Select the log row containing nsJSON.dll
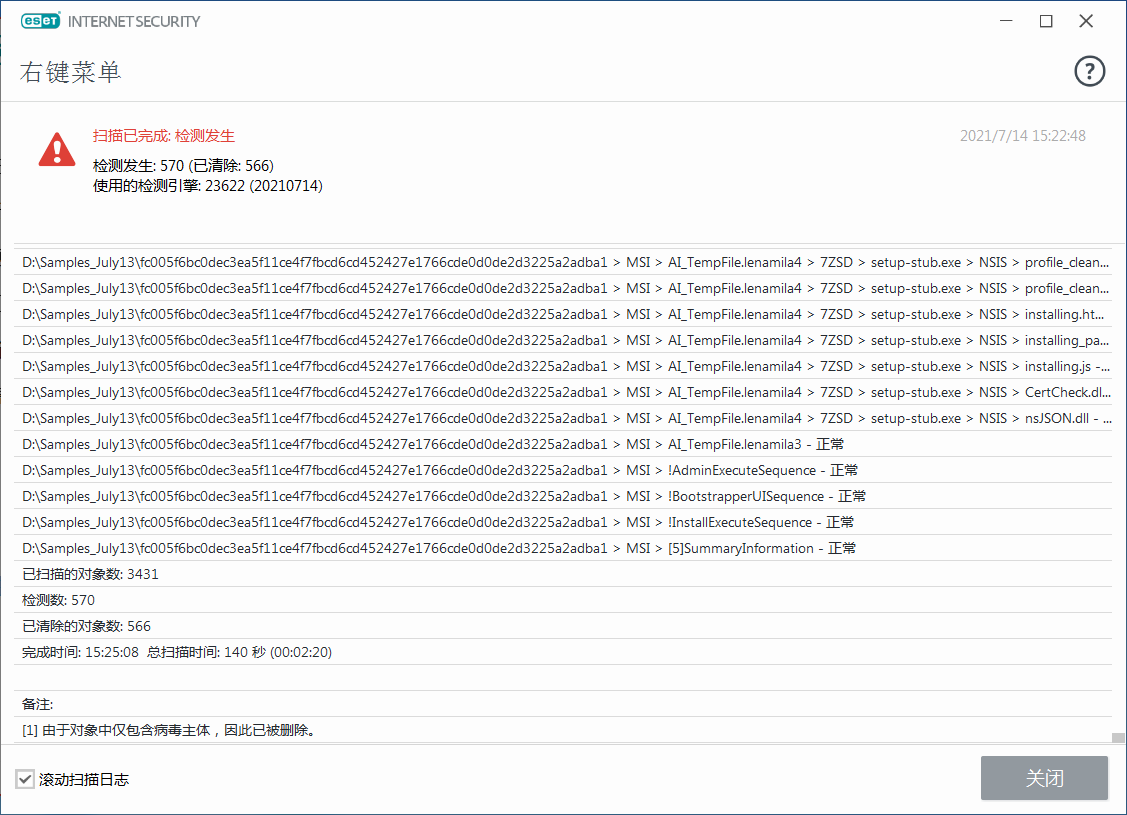 [x=564, y=418]
